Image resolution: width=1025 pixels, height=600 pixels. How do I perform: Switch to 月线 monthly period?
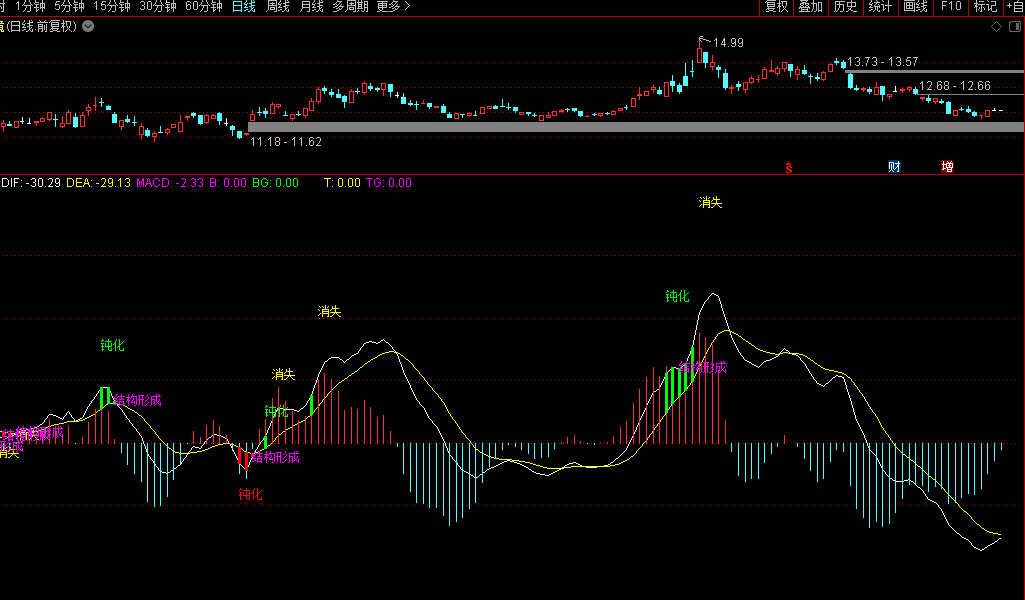tap(312, 7)
